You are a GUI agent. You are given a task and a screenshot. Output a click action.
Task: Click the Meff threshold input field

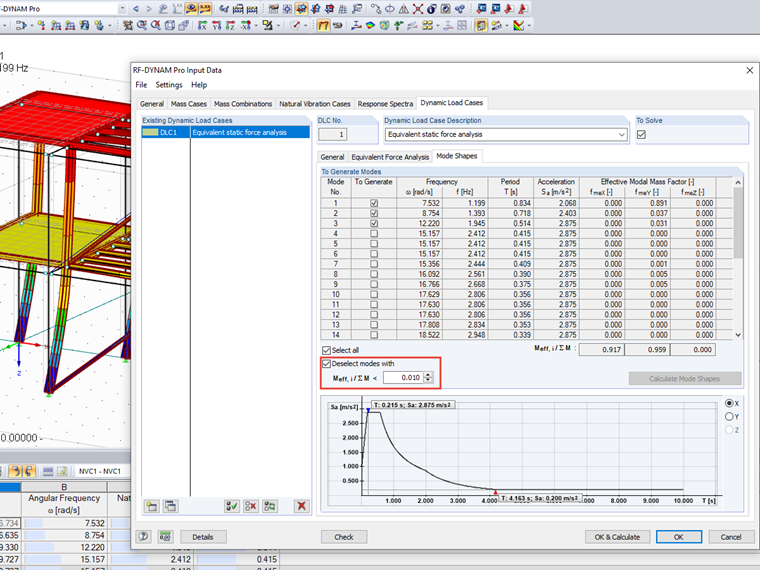point(402,377)
